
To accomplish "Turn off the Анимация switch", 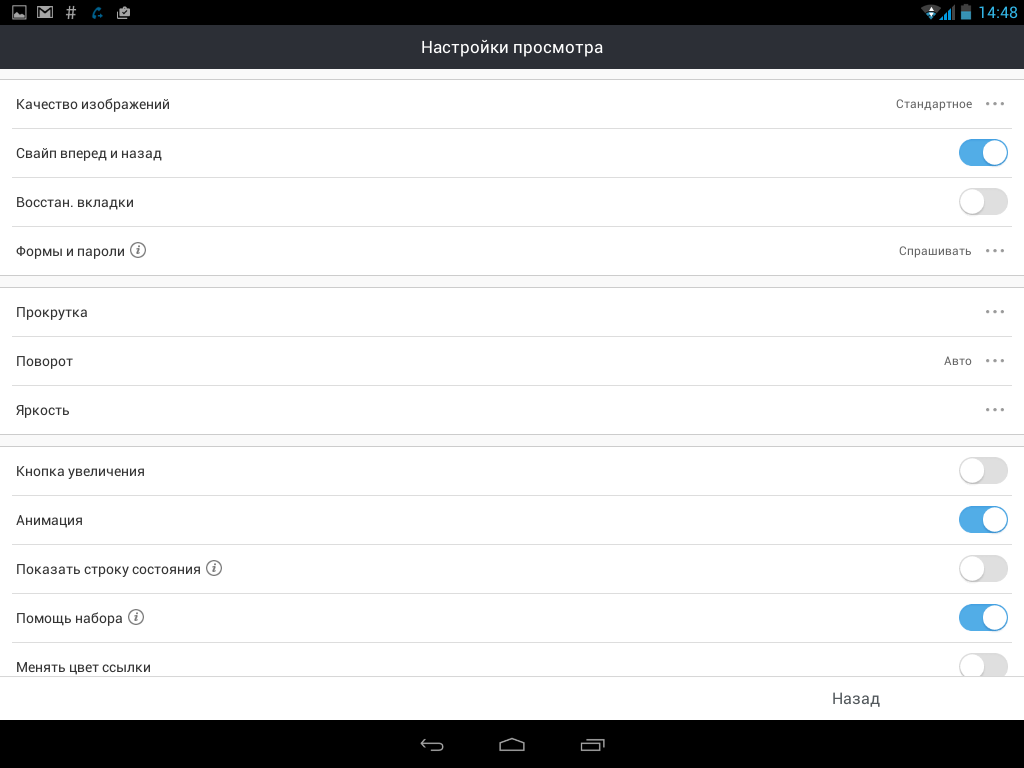I will 983,520.
